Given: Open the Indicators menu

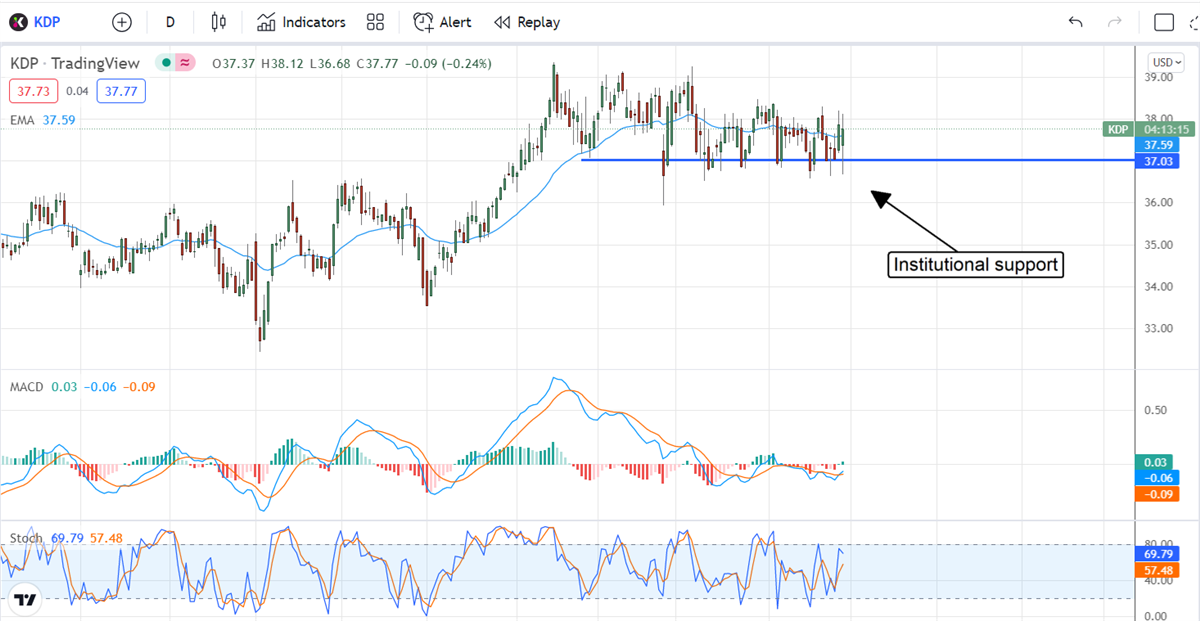Looking at the screenshot, I should 301,22.
